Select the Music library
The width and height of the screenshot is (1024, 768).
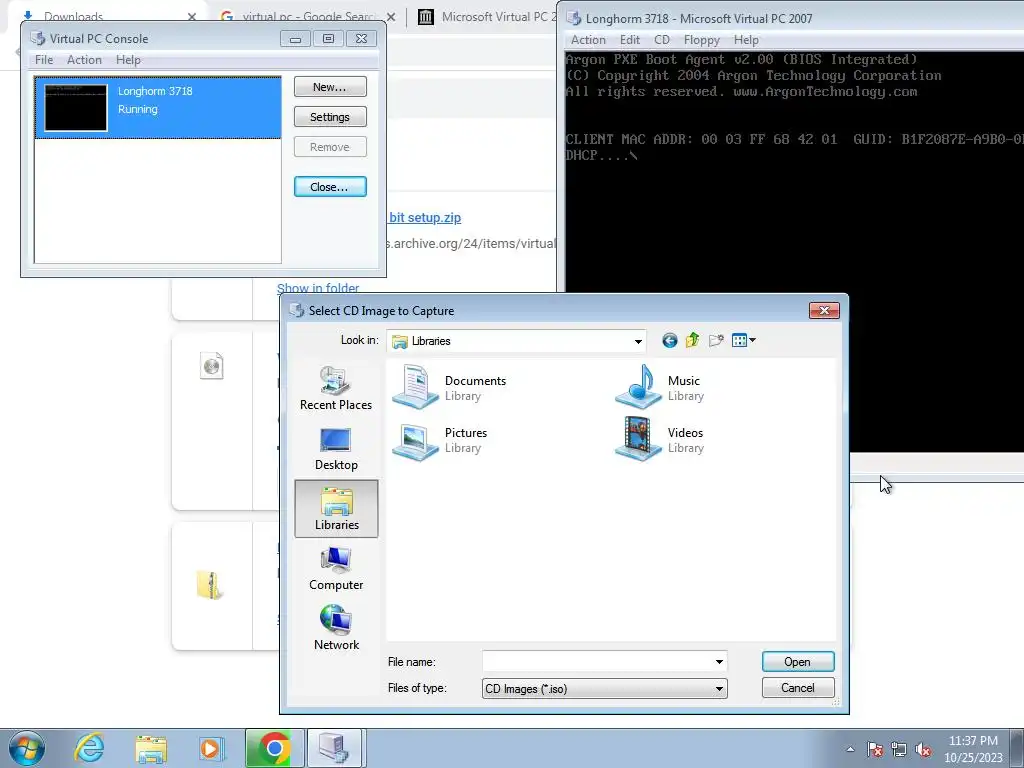pos(660,387)
